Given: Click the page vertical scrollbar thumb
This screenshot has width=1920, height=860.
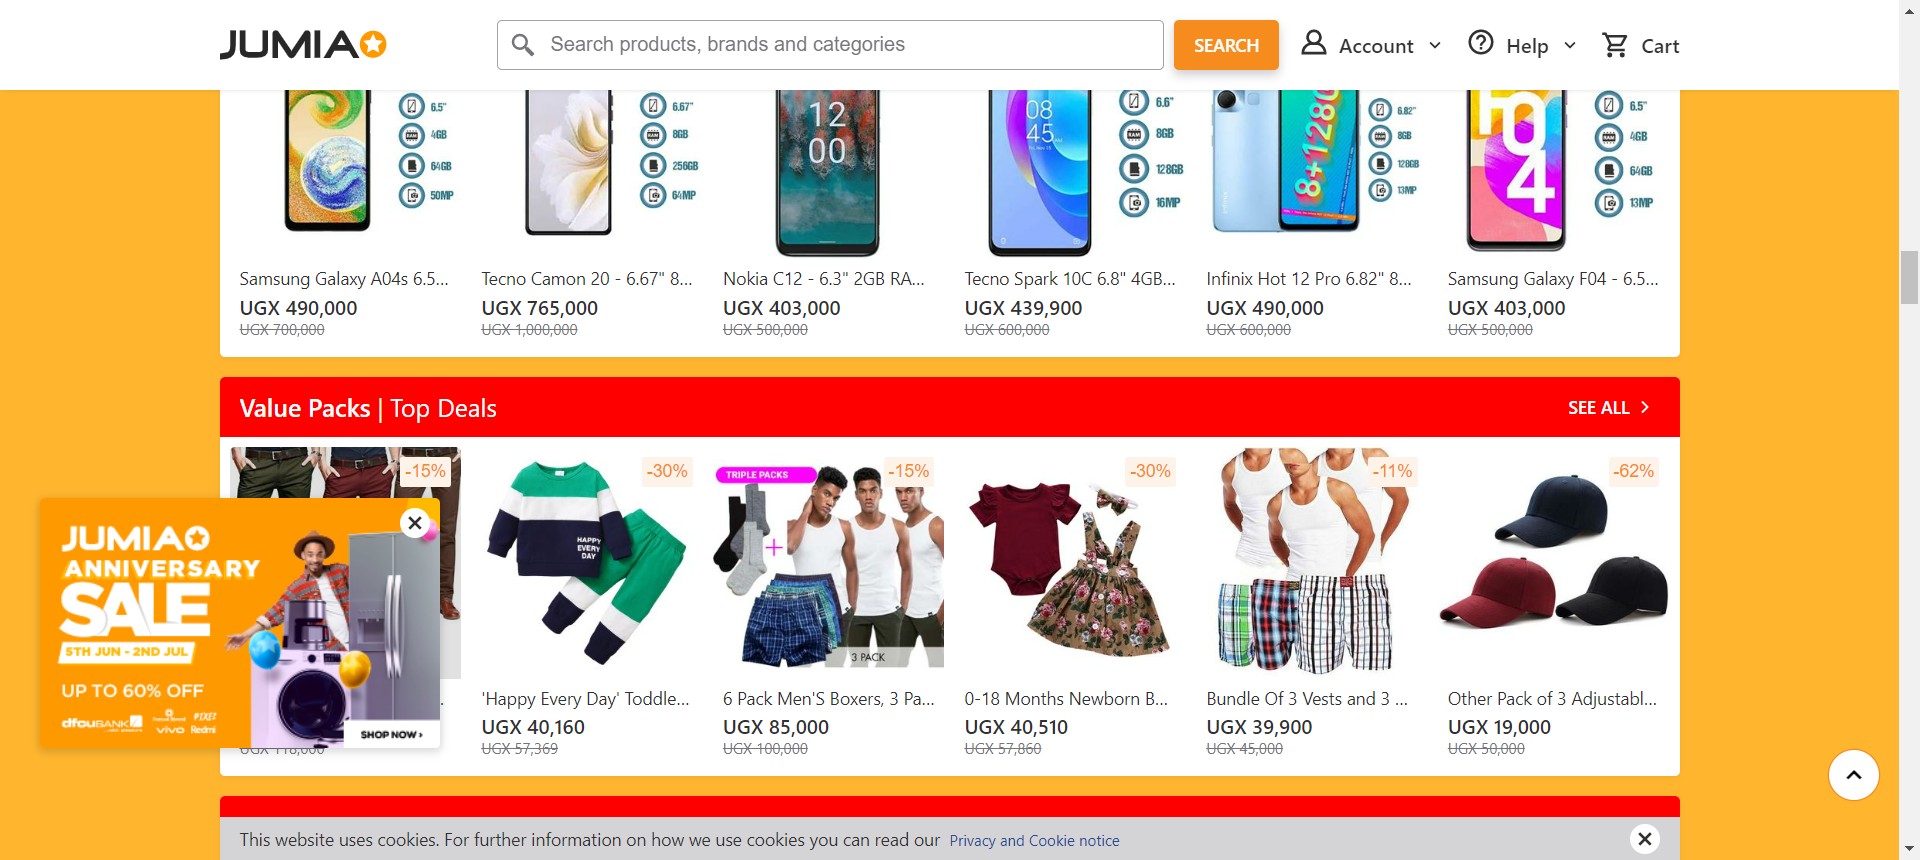Looking at the screenshot, I should (1909, 278).
